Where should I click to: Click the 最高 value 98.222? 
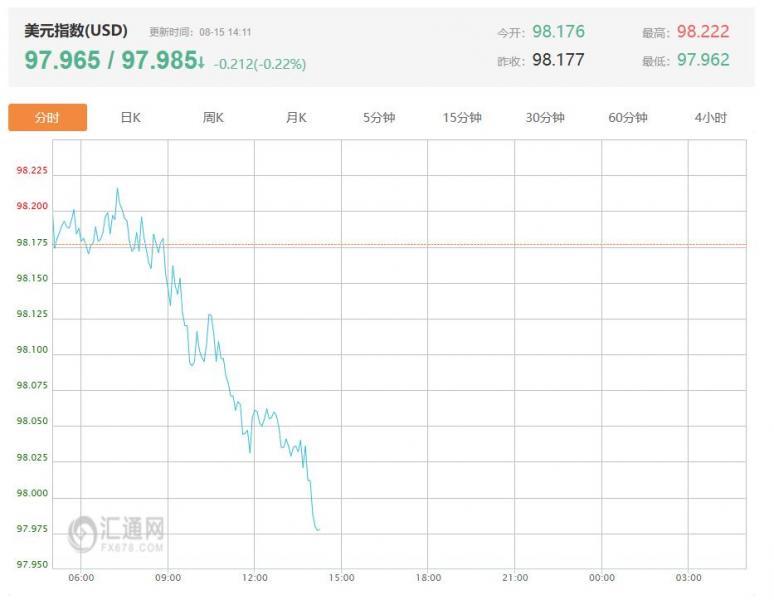click(x=703, y=32)
